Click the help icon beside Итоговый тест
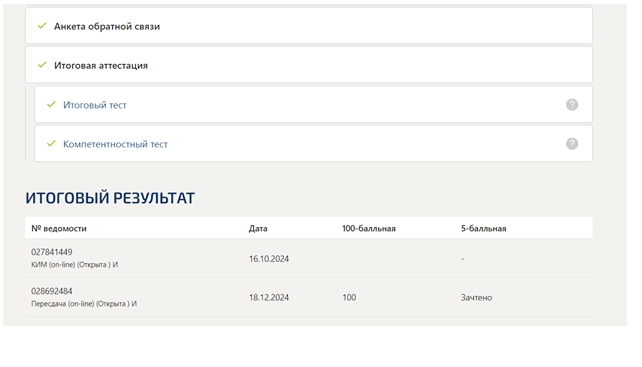This screenshot has width=642, height=367. 572,105
